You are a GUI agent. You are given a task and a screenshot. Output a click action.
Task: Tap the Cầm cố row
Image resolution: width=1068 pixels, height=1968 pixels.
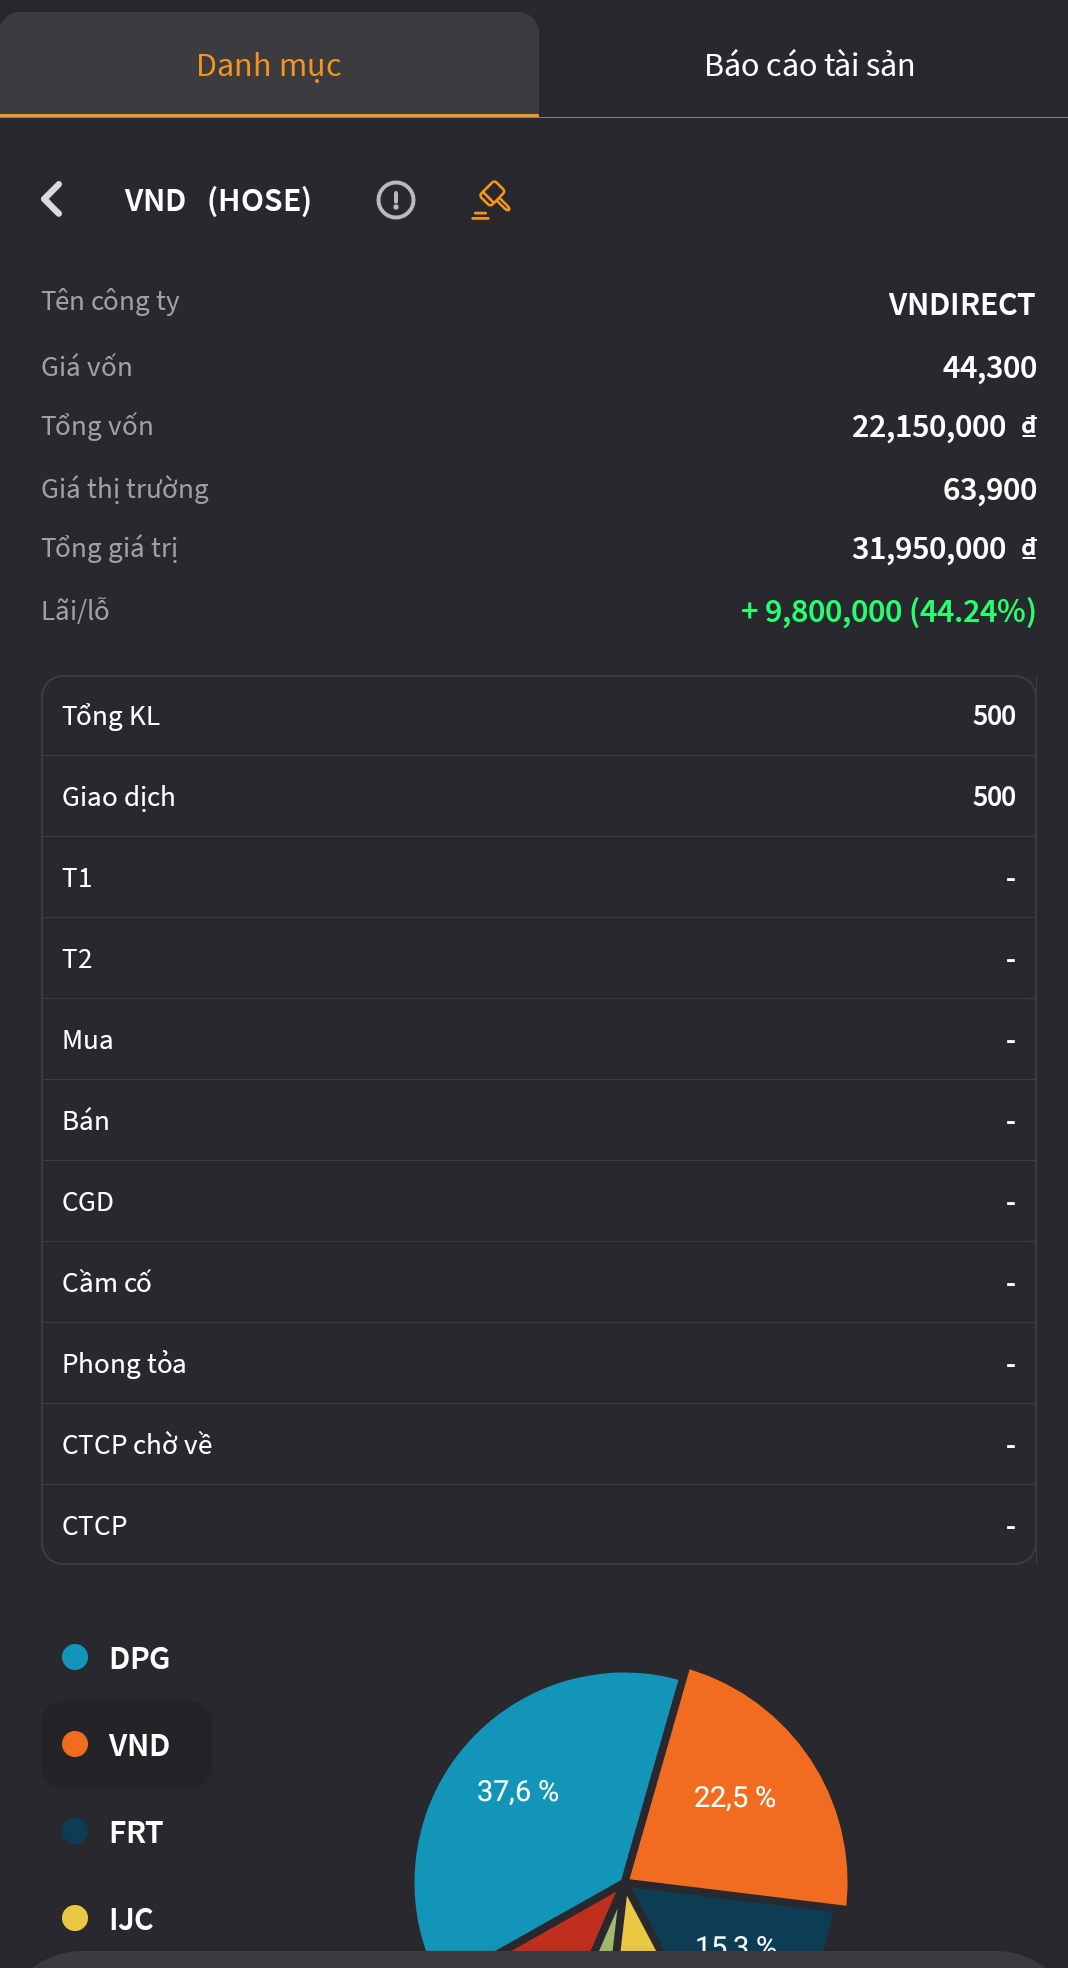click(x=538, y=1283)
